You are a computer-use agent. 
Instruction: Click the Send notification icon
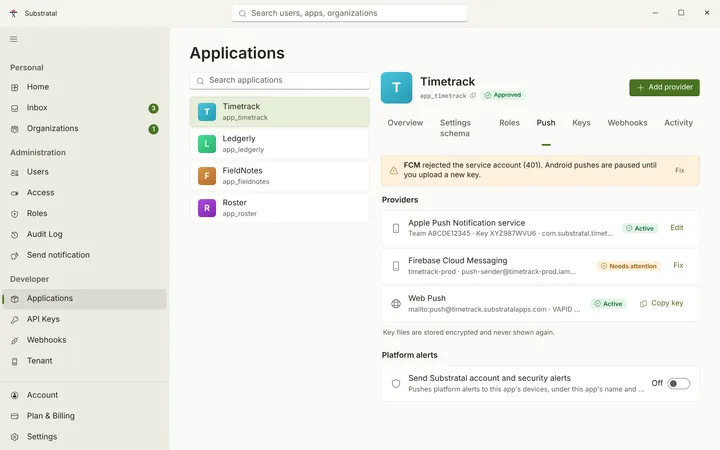(15, 256)
